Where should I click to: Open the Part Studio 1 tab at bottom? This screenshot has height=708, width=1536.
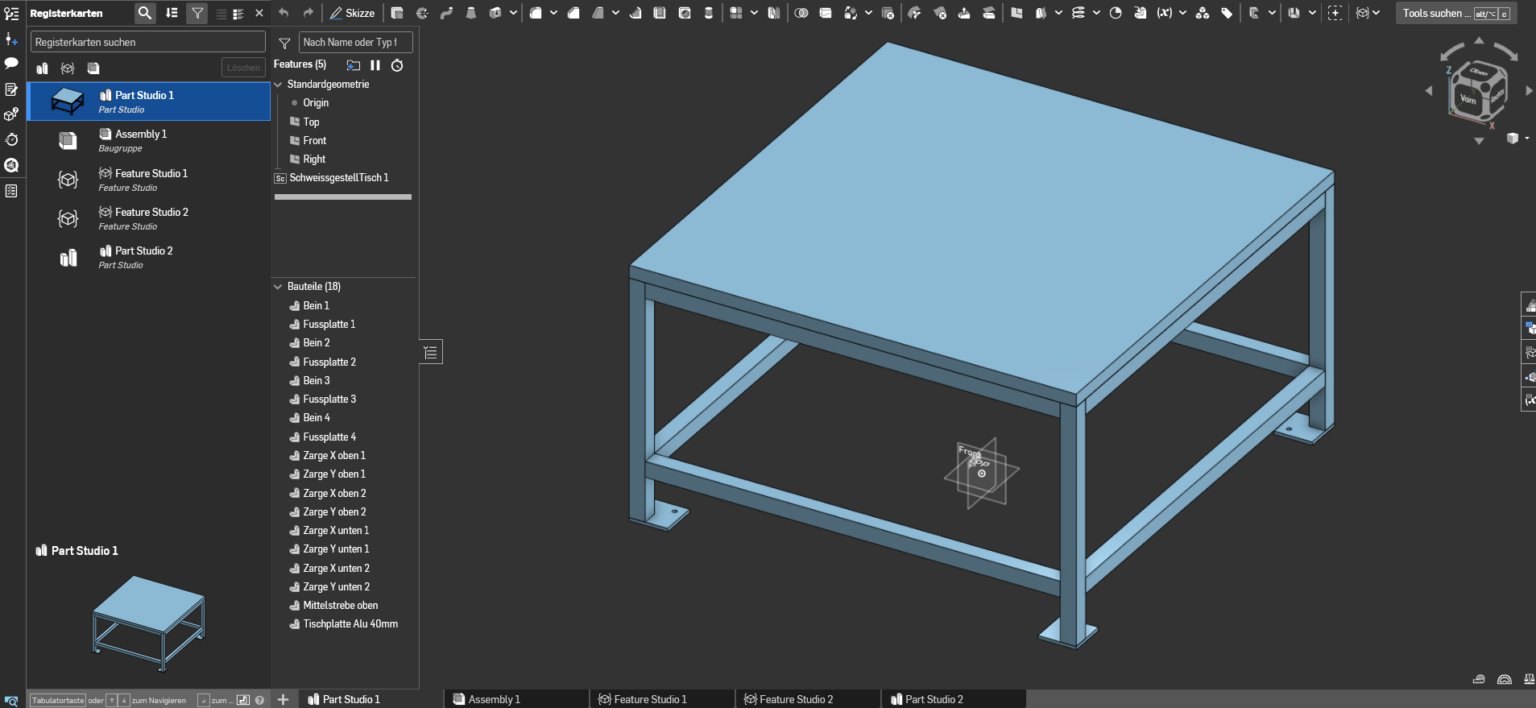(x=371, y=699)
